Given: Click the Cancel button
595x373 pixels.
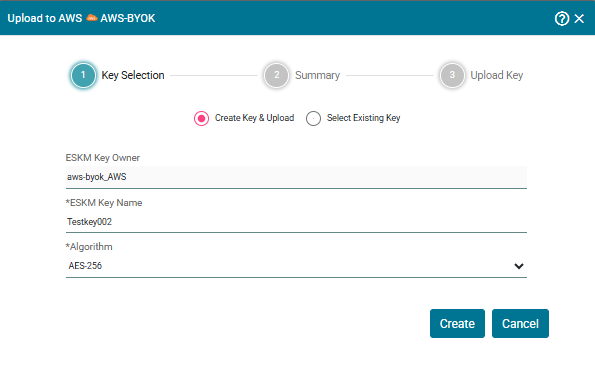Looking at the screenshot, I should (520, 323).
